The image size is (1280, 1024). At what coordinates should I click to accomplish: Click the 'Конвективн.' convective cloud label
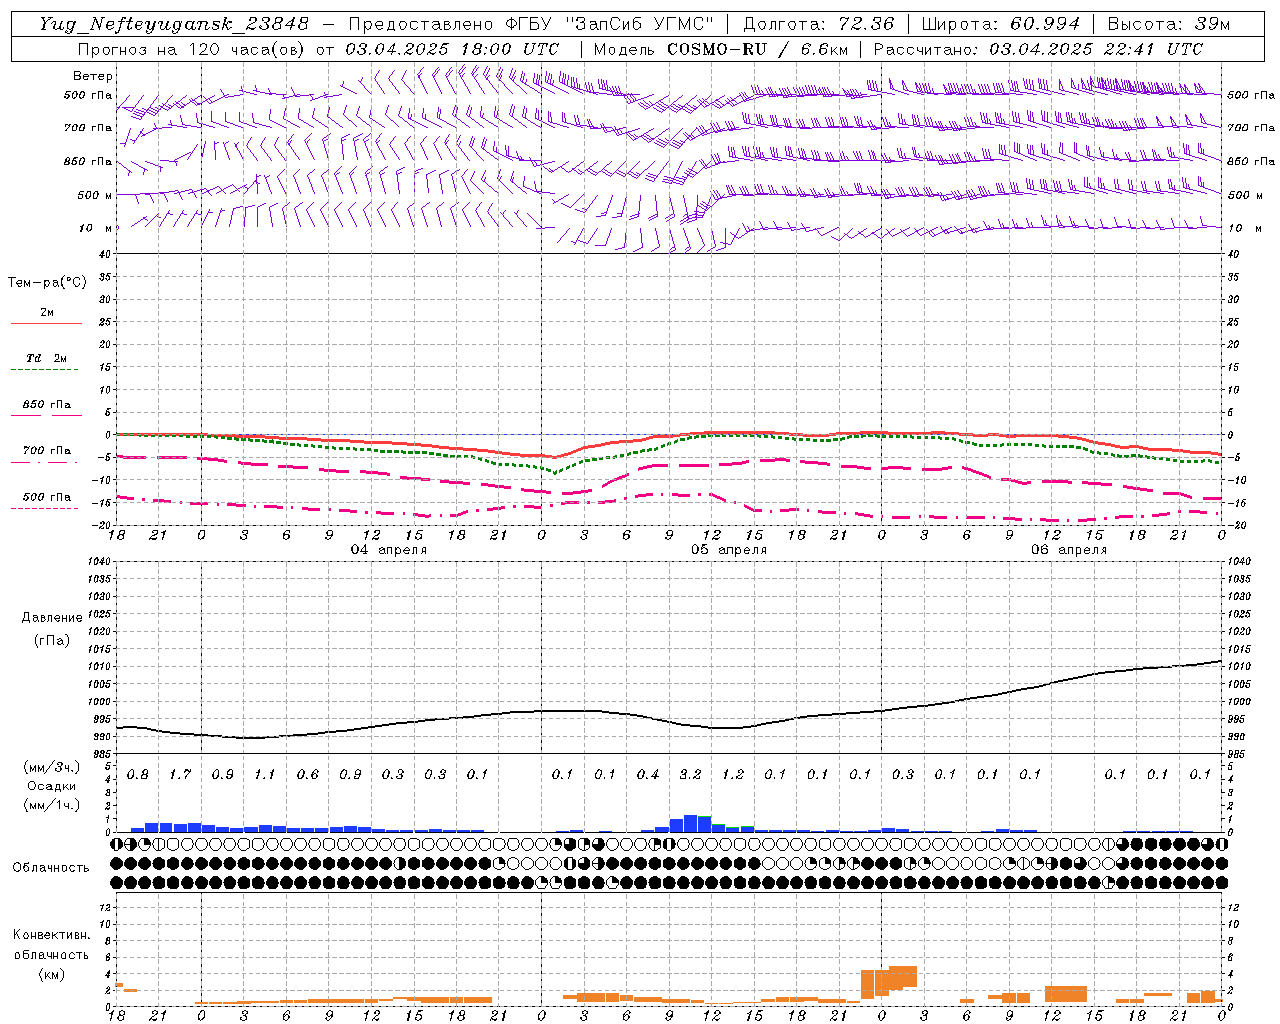[x=51, y=935]
